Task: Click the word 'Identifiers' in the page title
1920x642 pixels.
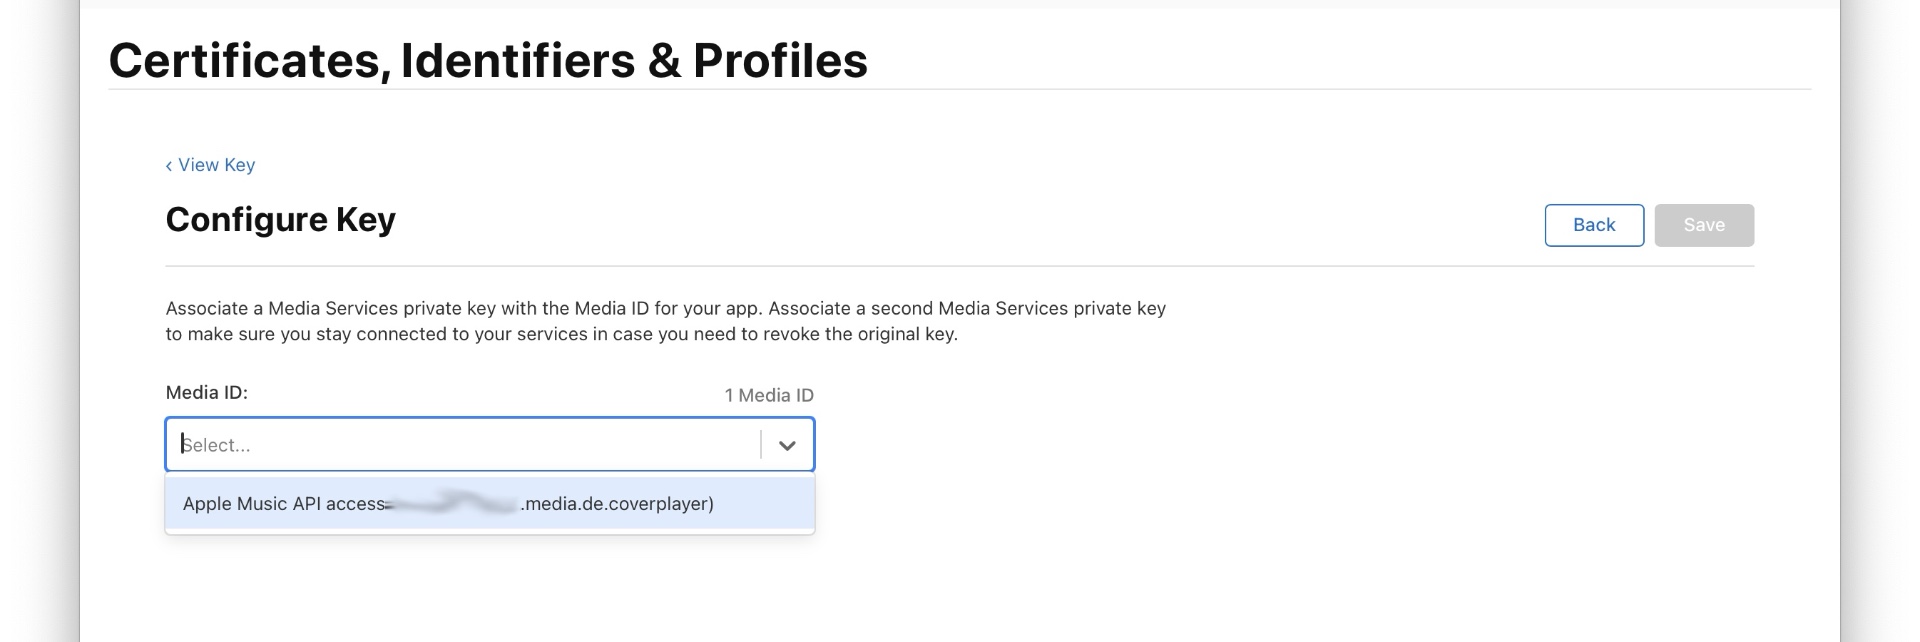Action: coord(518,61)
